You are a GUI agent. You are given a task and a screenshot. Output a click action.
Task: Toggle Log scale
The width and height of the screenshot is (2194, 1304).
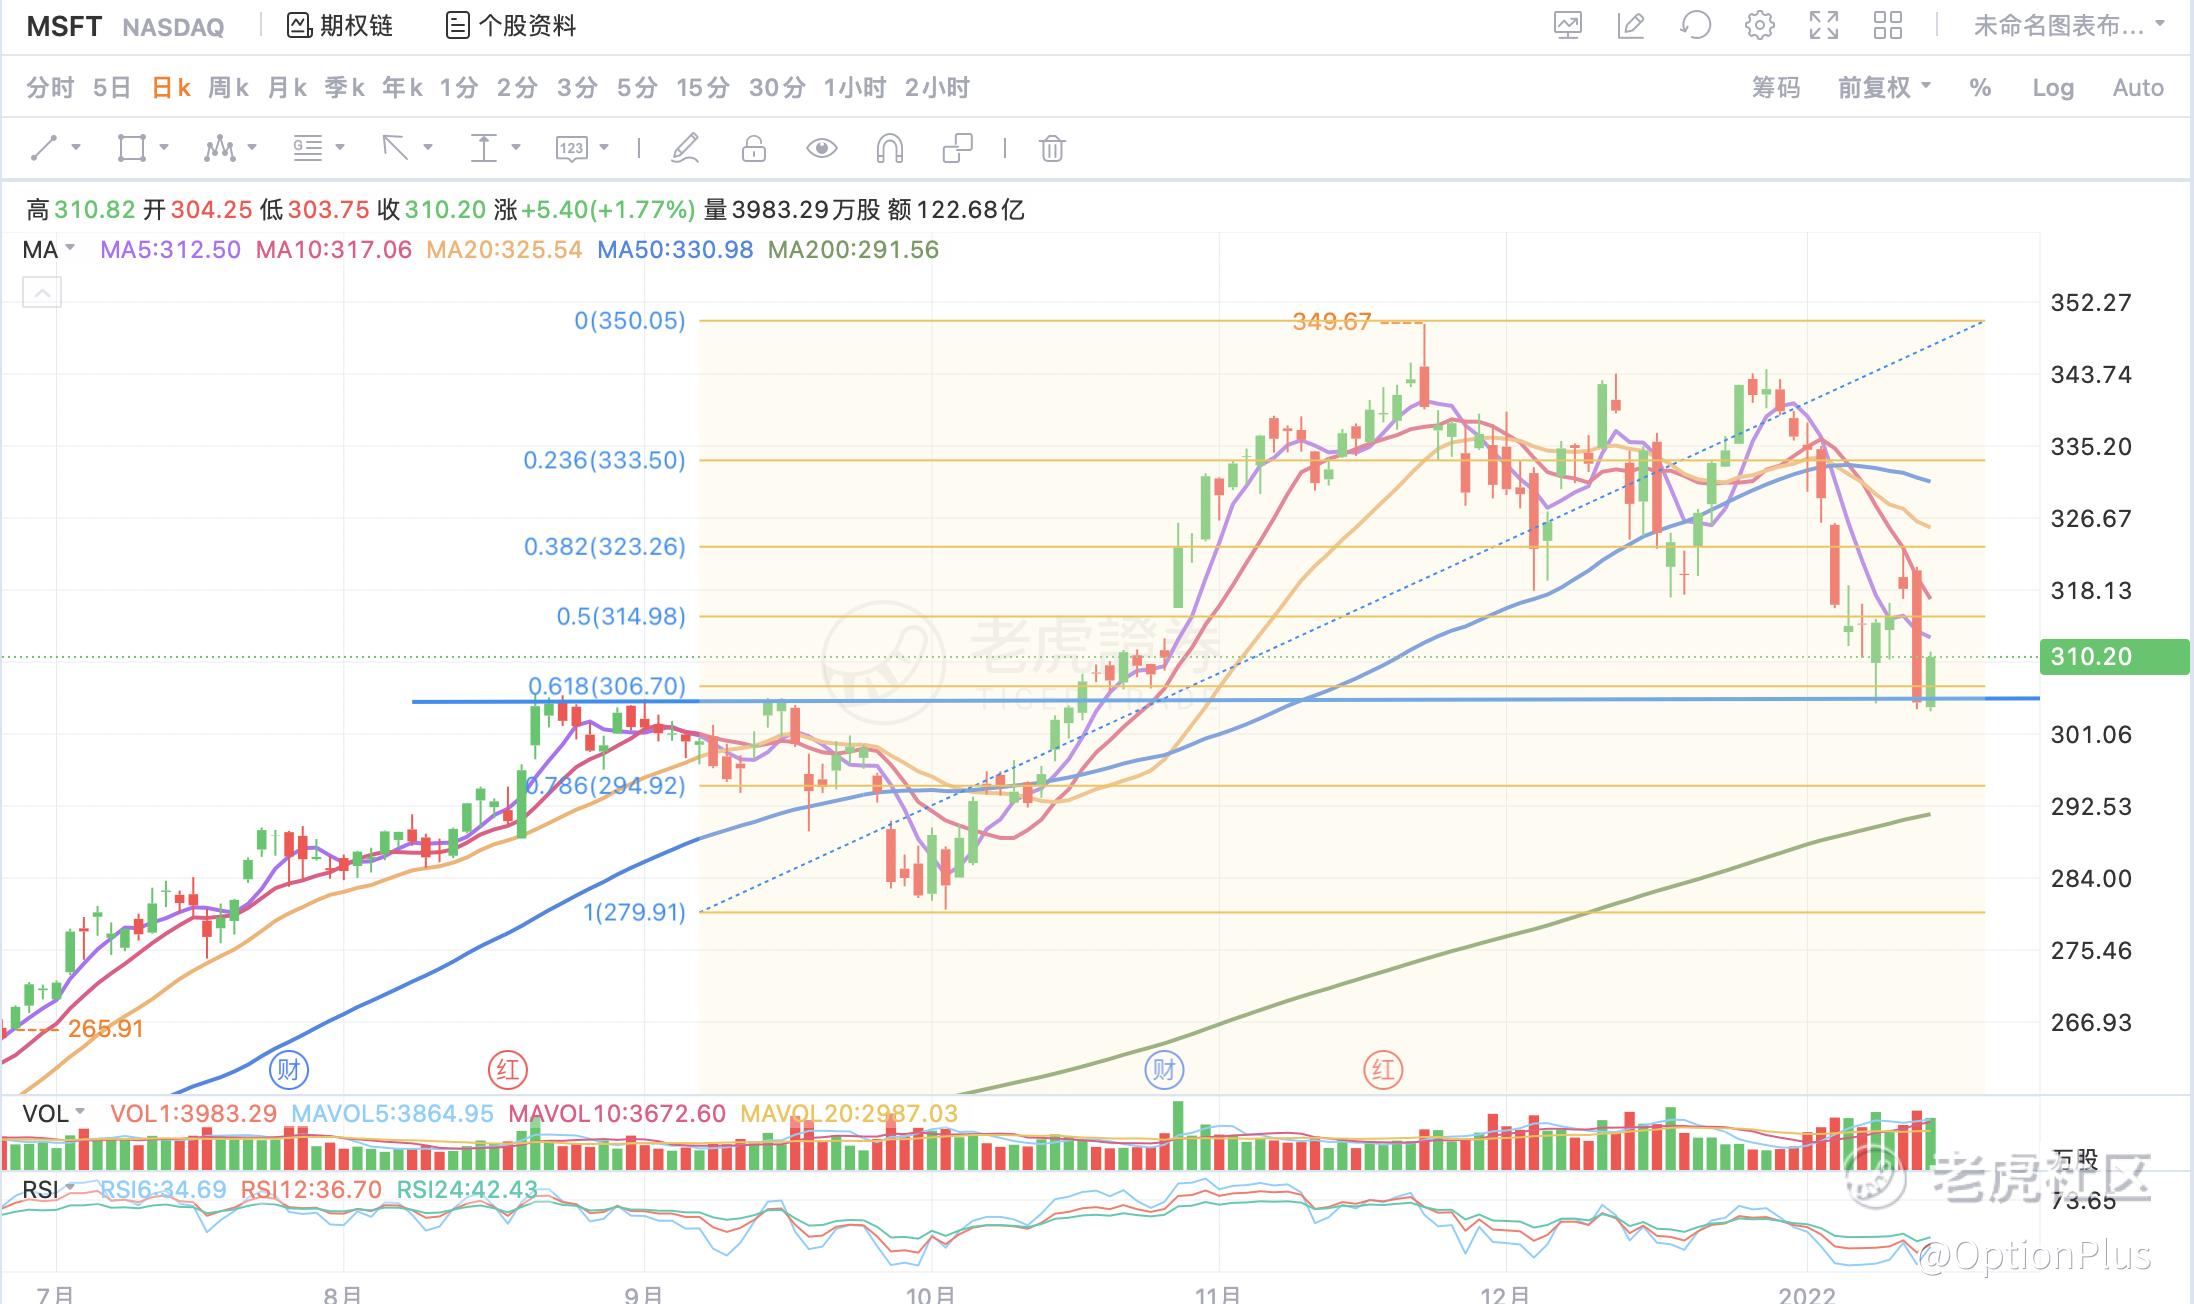(x=2053, y=88)
